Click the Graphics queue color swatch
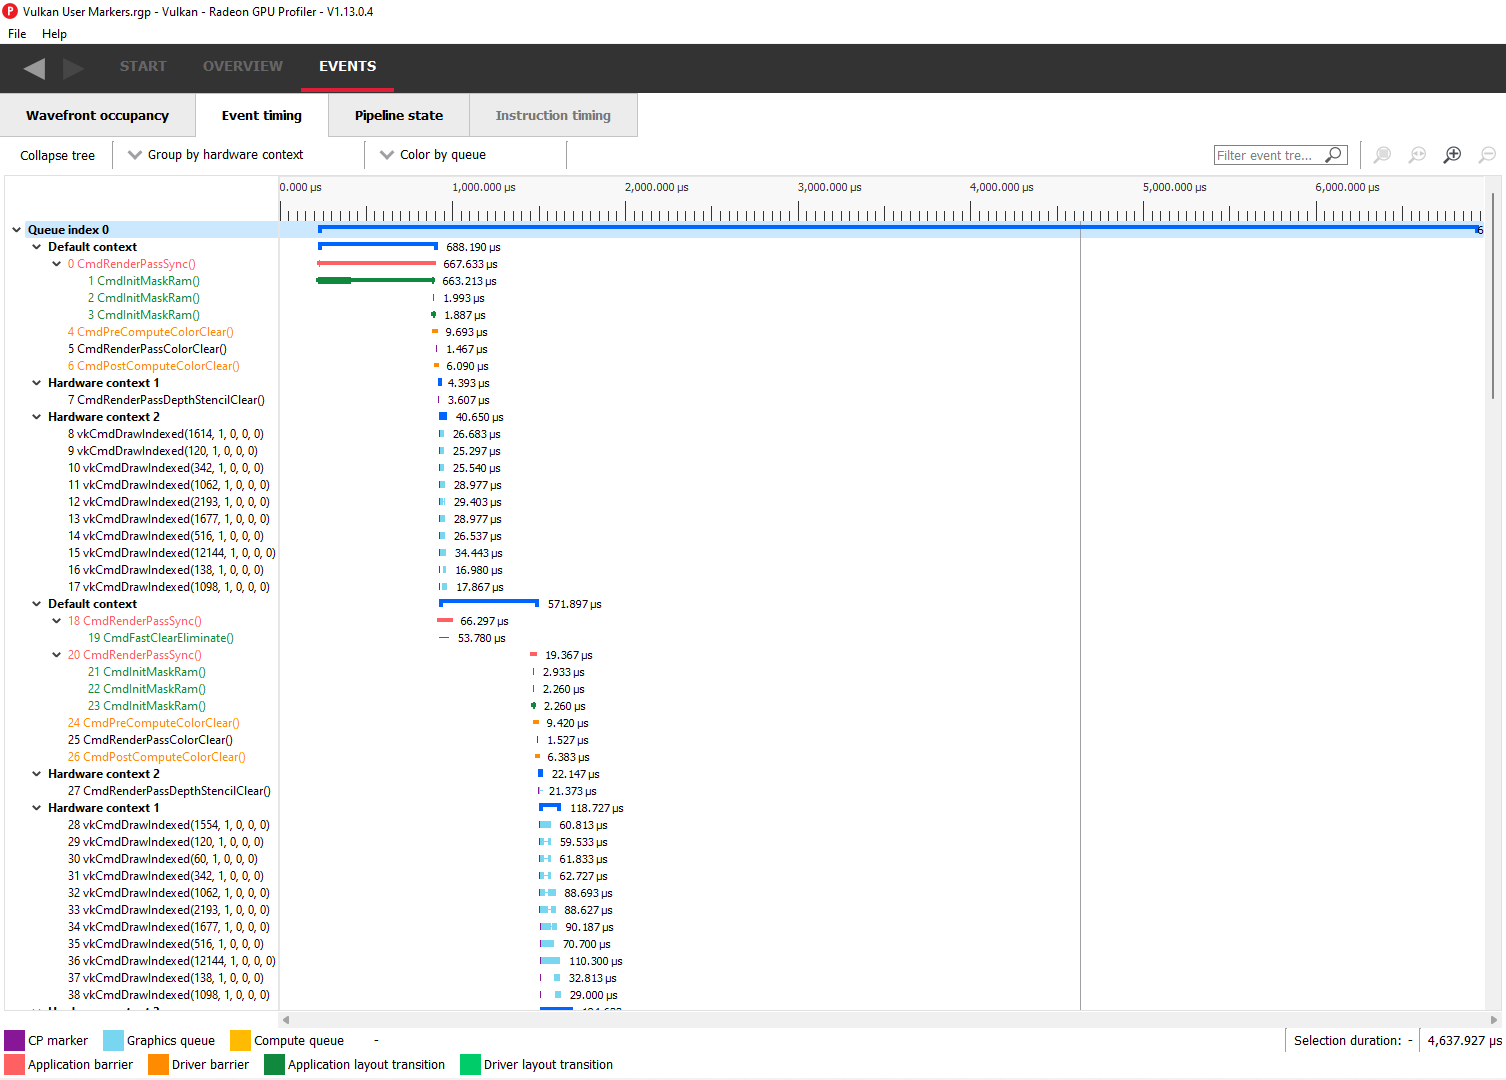This screenshot has width=1506, height=1080. pos(113,1041)
